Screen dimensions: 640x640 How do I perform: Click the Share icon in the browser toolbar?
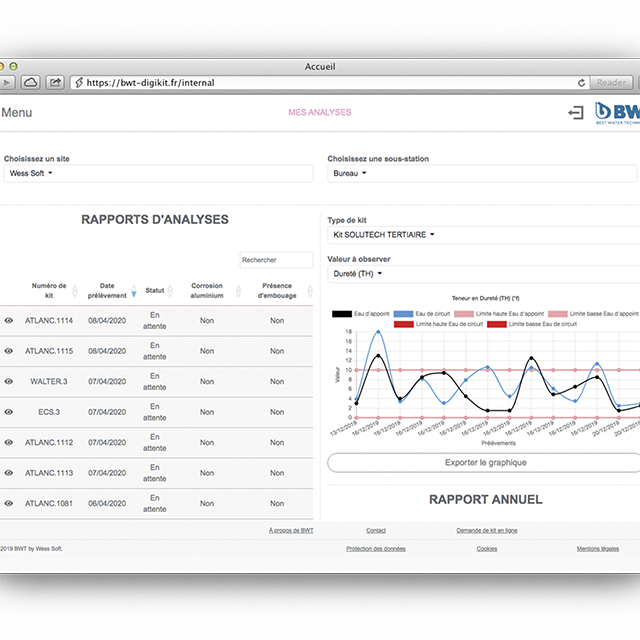(56, 82)
